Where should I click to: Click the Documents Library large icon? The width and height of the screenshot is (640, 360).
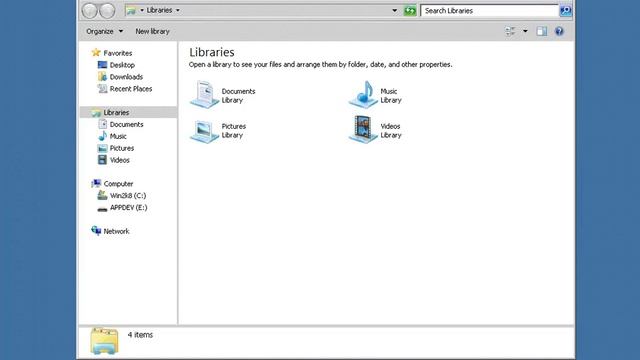point(204,94)
